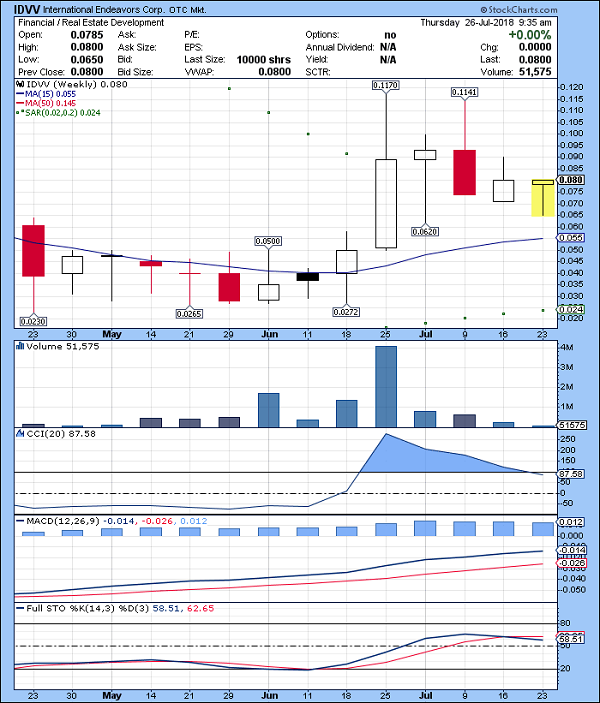The height and width of the screenshot is (703, 600).
Task: Click the blue line marker before MACD(12,26,9)
Action: [20, 521]
